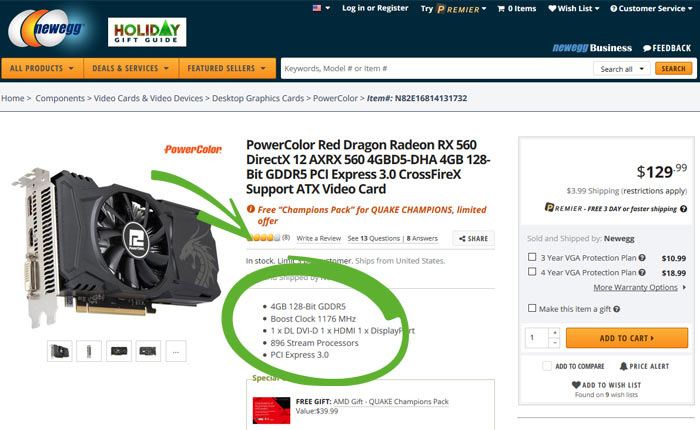
Task: Click the help icon beside 3 Year VGA Protection Plan
Action: (642, 258)
